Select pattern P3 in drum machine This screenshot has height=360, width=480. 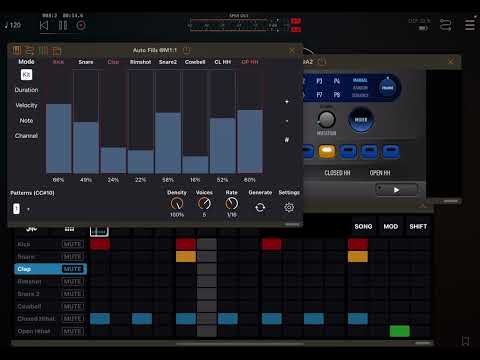[319, 81]
